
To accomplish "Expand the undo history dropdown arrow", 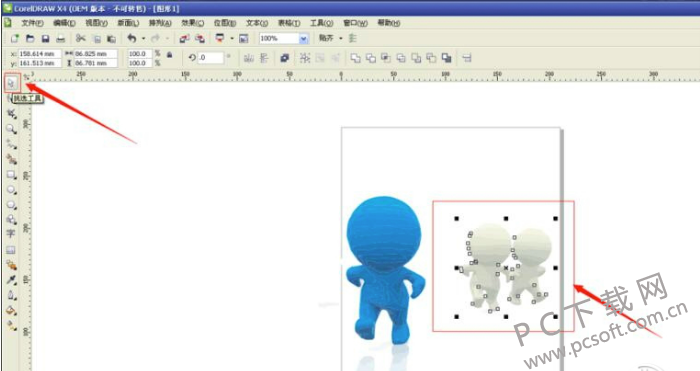I will (x=143, y=39).
